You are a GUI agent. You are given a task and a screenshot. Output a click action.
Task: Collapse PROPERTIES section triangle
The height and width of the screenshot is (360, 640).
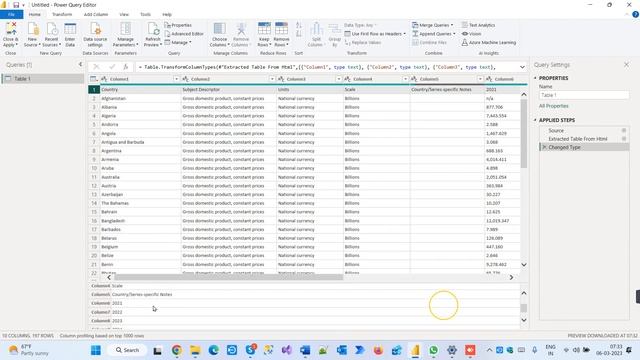pyautogui.click(x=535, y=78)
